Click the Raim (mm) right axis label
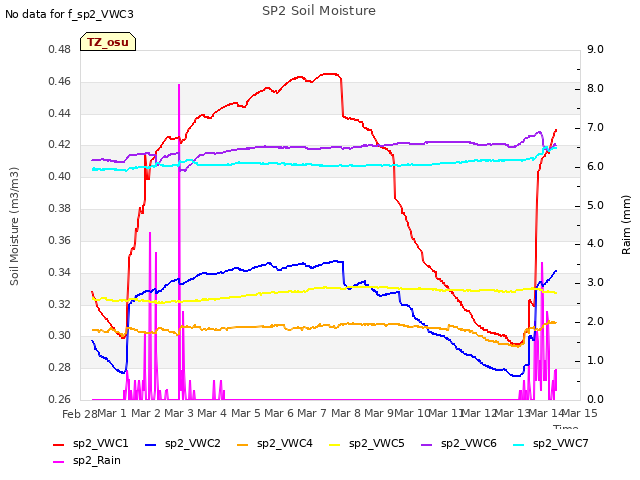Screen dimensions: 640x480 coord(626,225)
